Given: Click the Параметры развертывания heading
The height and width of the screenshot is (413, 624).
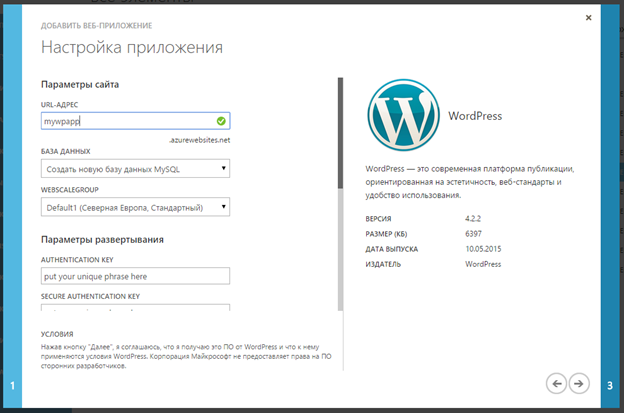Looking at the screenshot, I should click(x=102, y=240).
